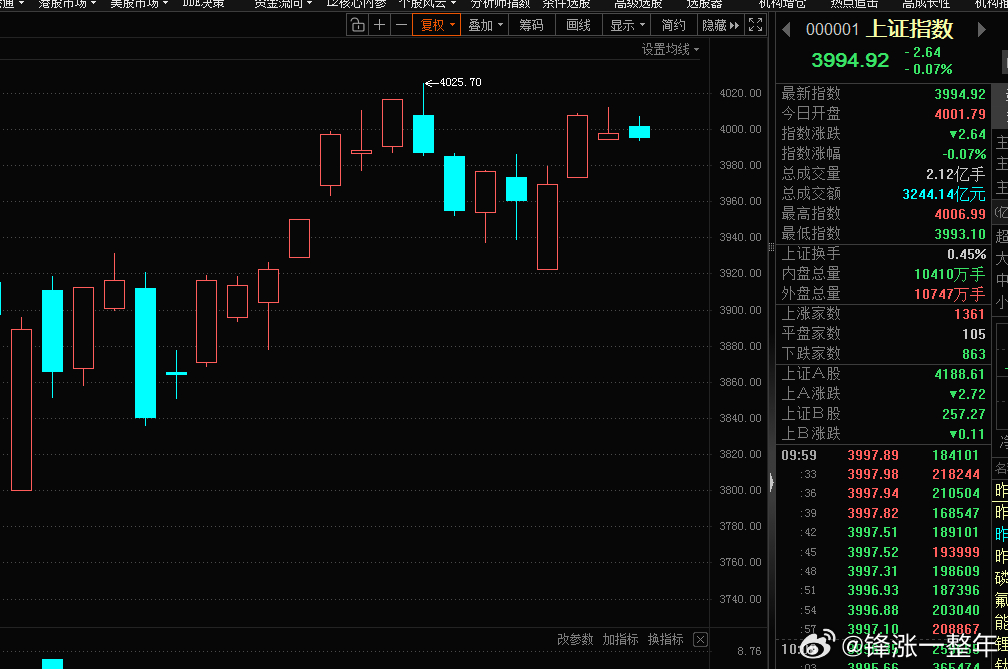
Task: Click 今日开盘 value 4001.79
Action: 959,114
